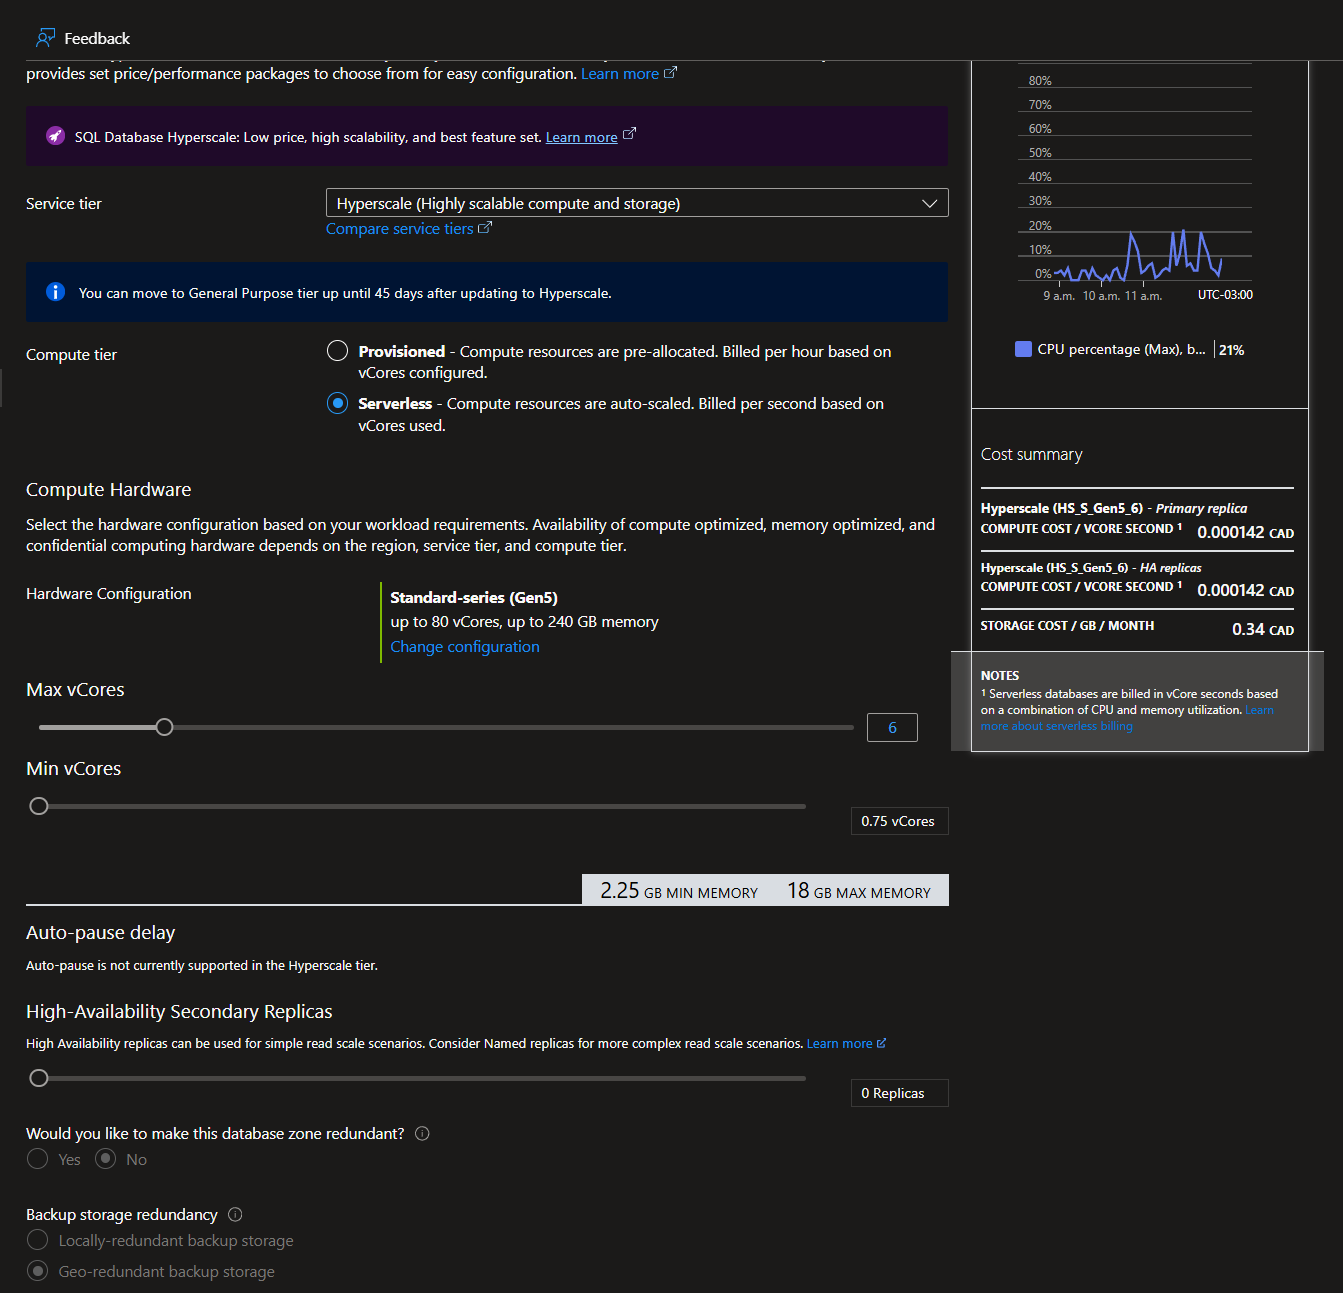Click the CPU percentage (Max) legend label
The height and width of the screenshot is (1293, 1343).
point(1121,349)
